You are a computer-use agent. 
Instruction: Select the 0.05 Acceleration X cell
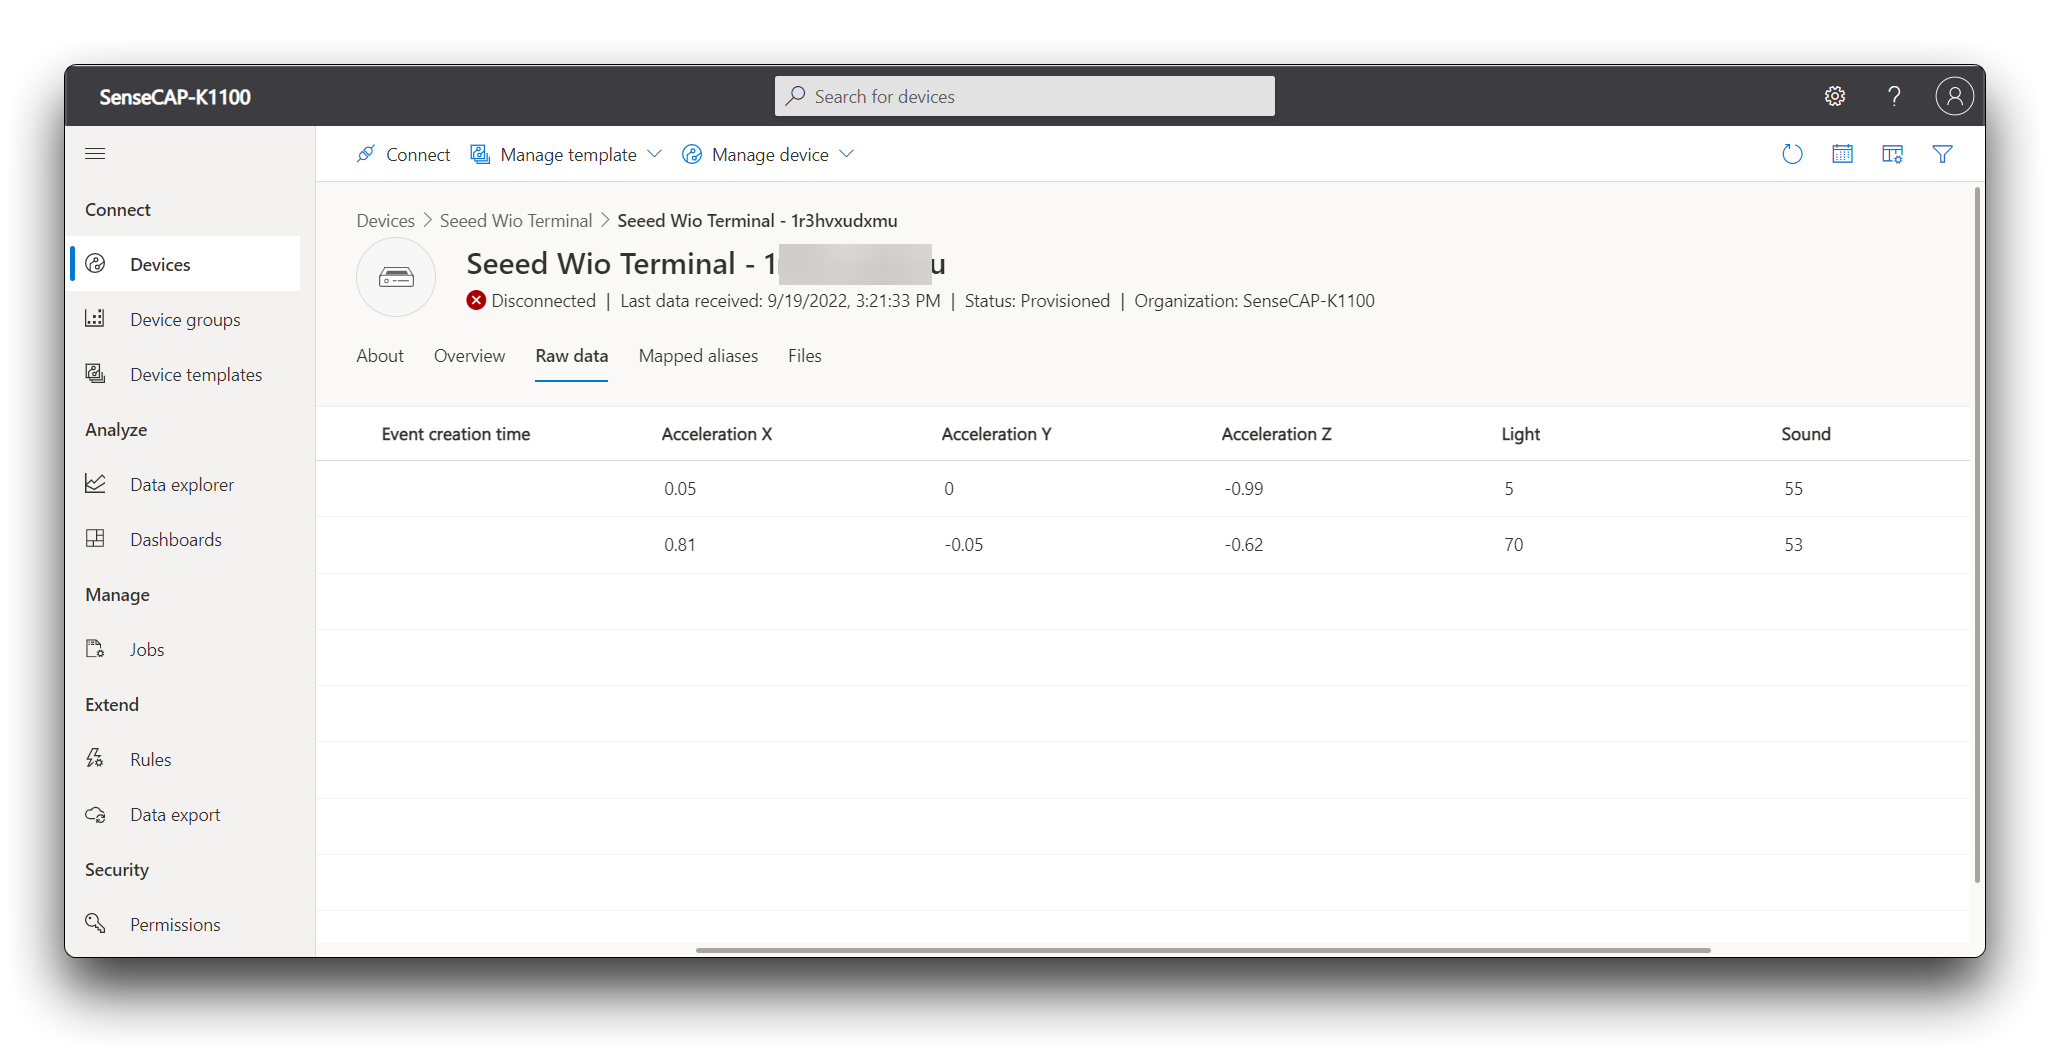(680, 489)
